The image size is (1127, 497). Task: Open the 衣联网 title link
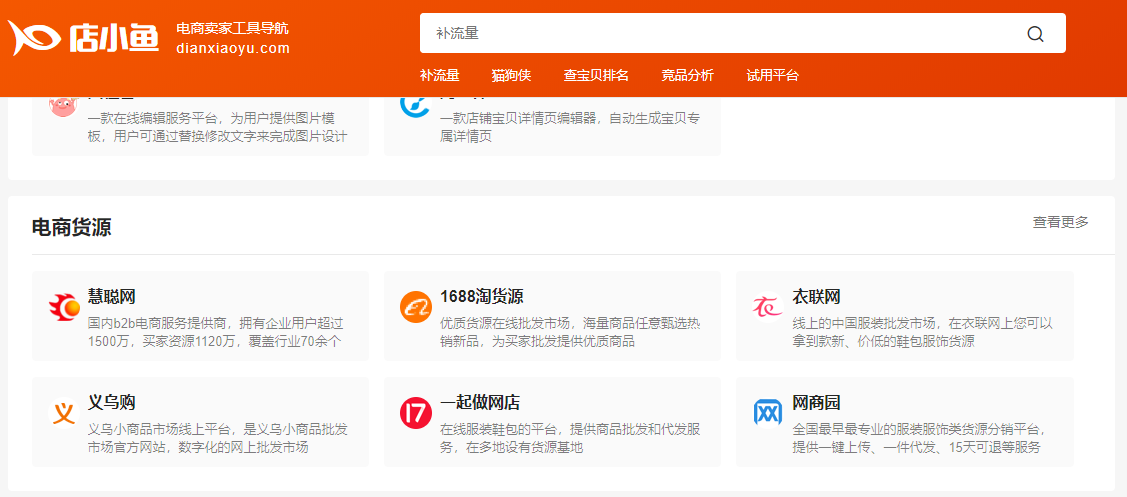click(816, 296)
